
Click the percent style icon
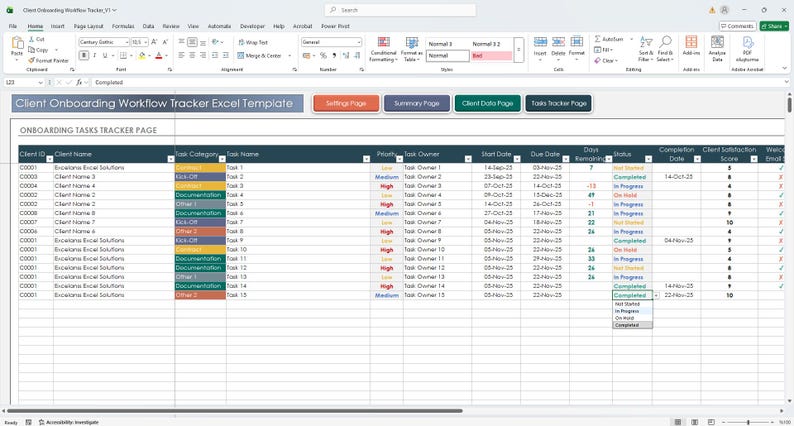click(323, 56)
